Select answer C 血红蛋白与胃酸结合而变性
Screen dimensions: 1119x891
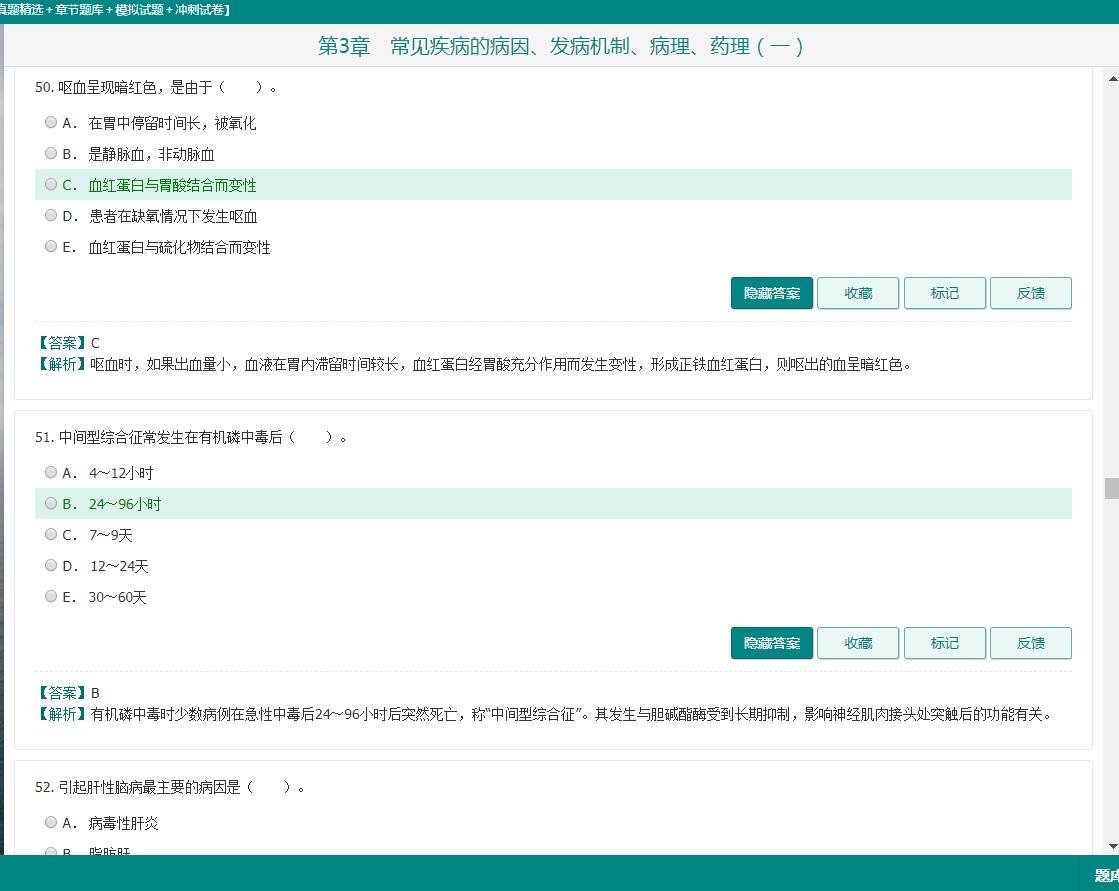tap(51, 184)
